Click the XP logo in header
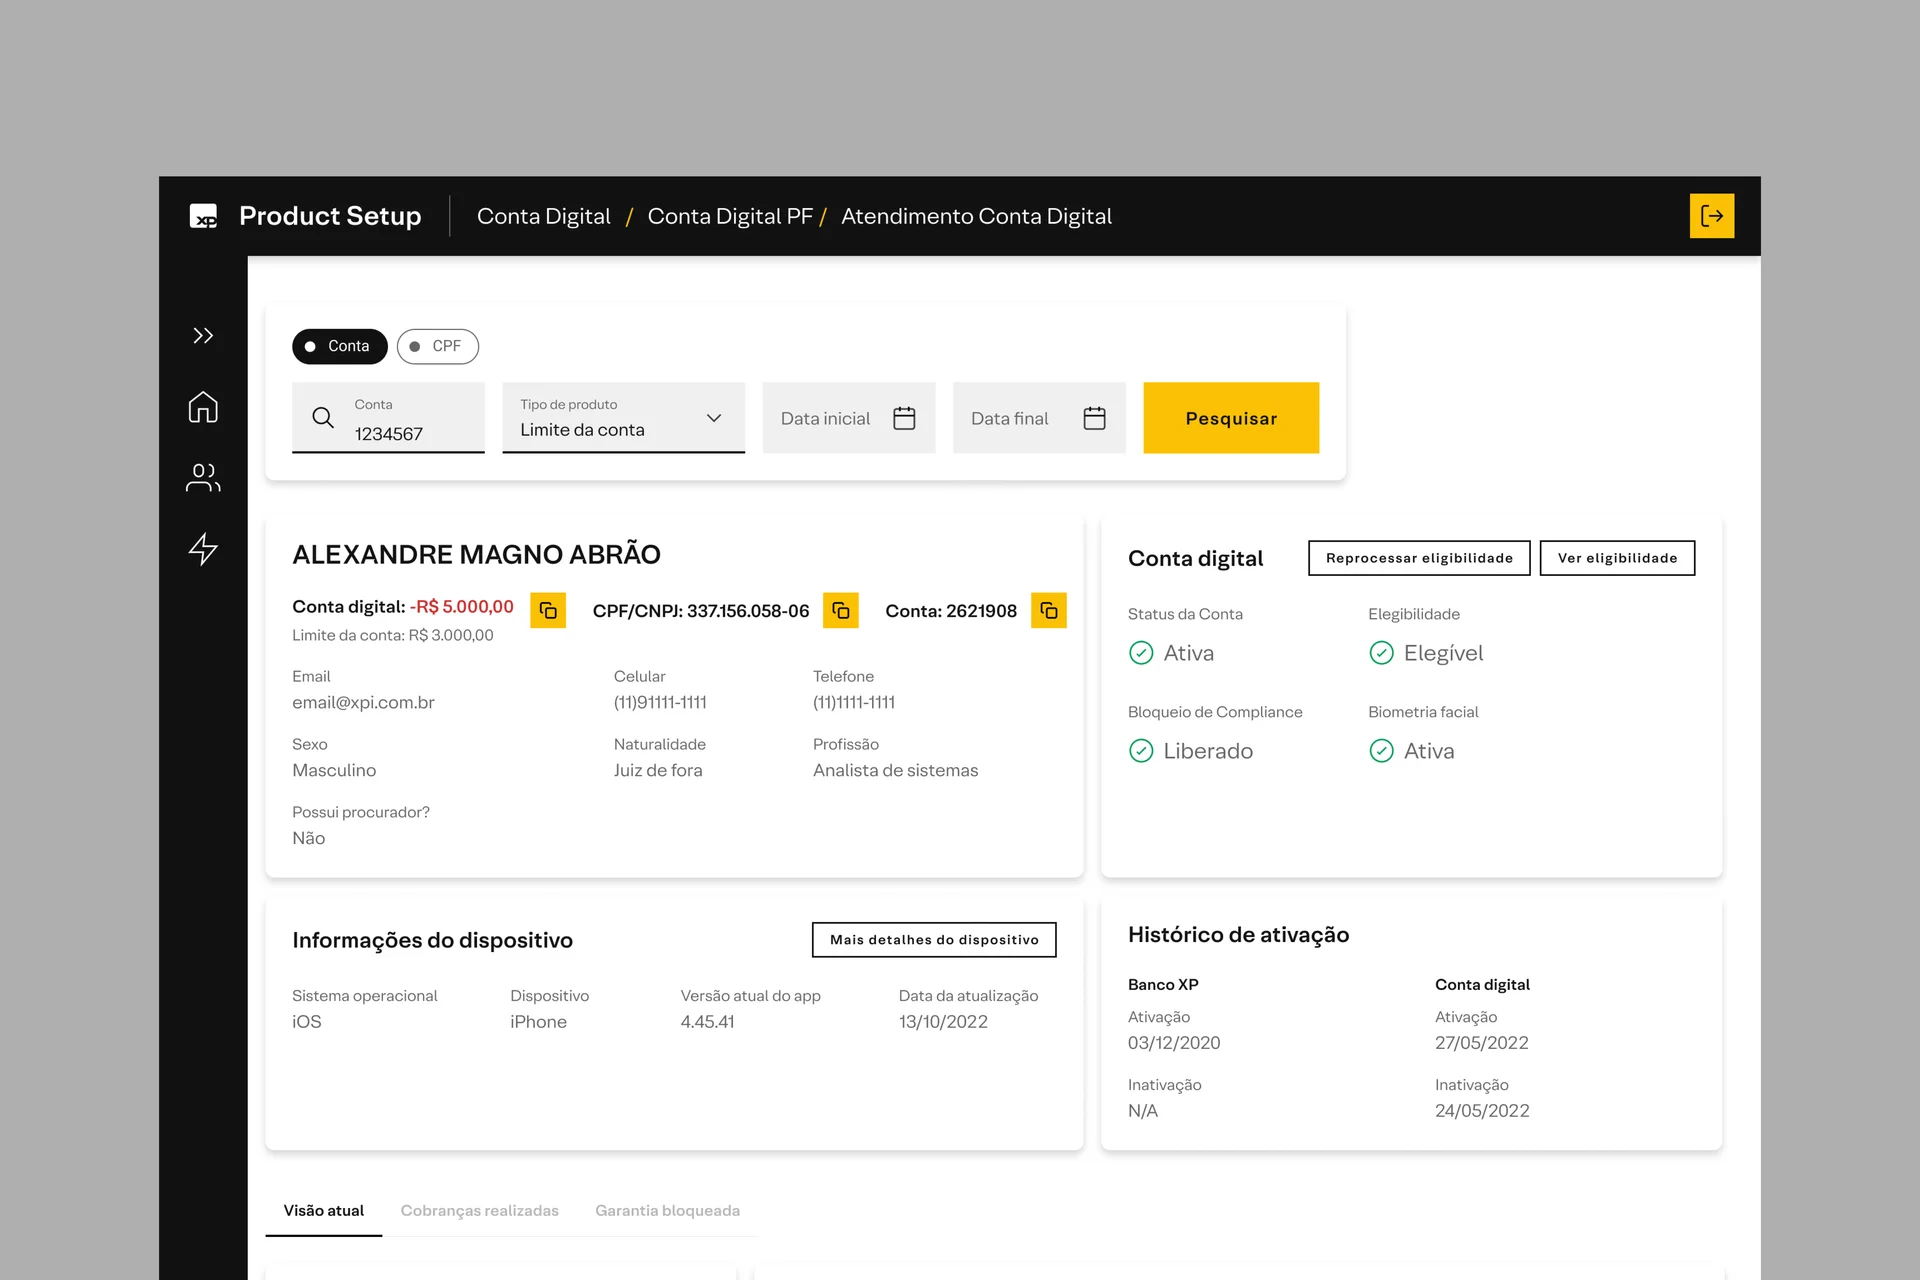This screenshot has height=1280, width=1920. click(204, 216)
